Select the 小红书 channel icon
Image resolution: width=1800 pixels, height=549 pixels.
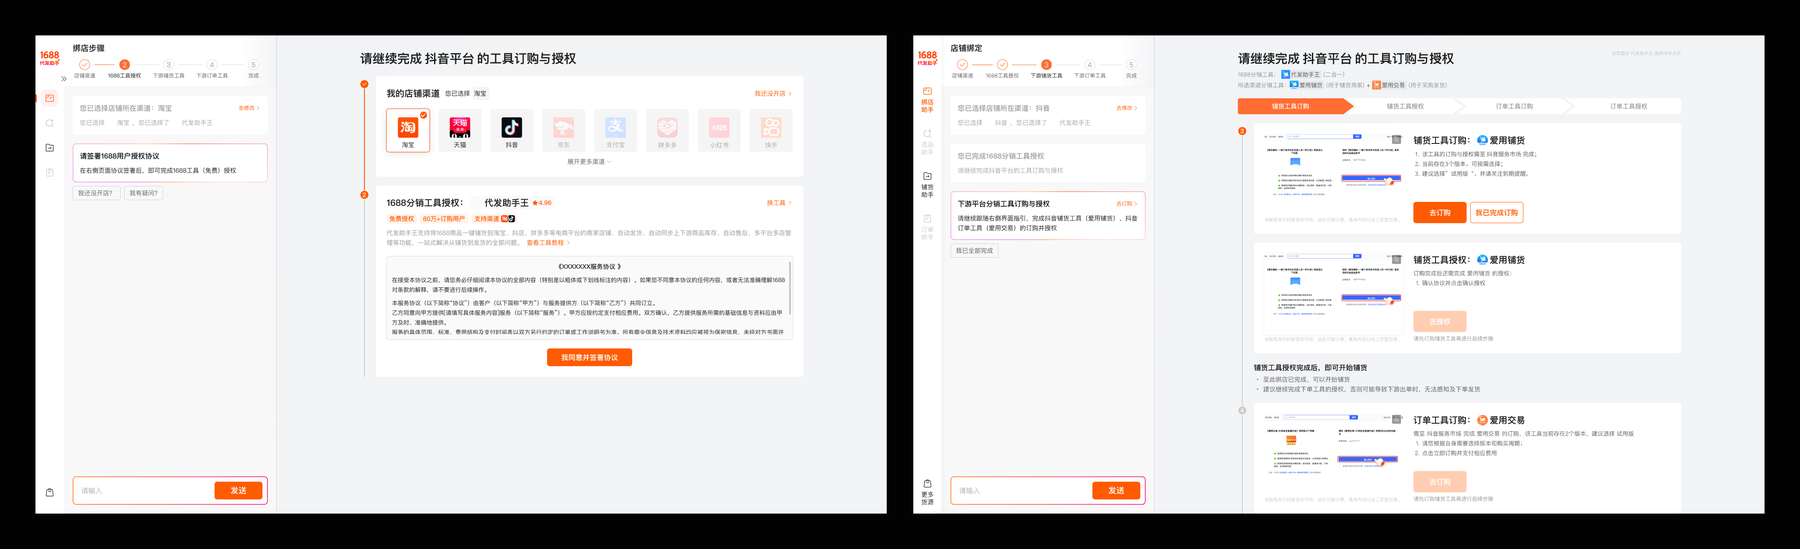(719, 130)
